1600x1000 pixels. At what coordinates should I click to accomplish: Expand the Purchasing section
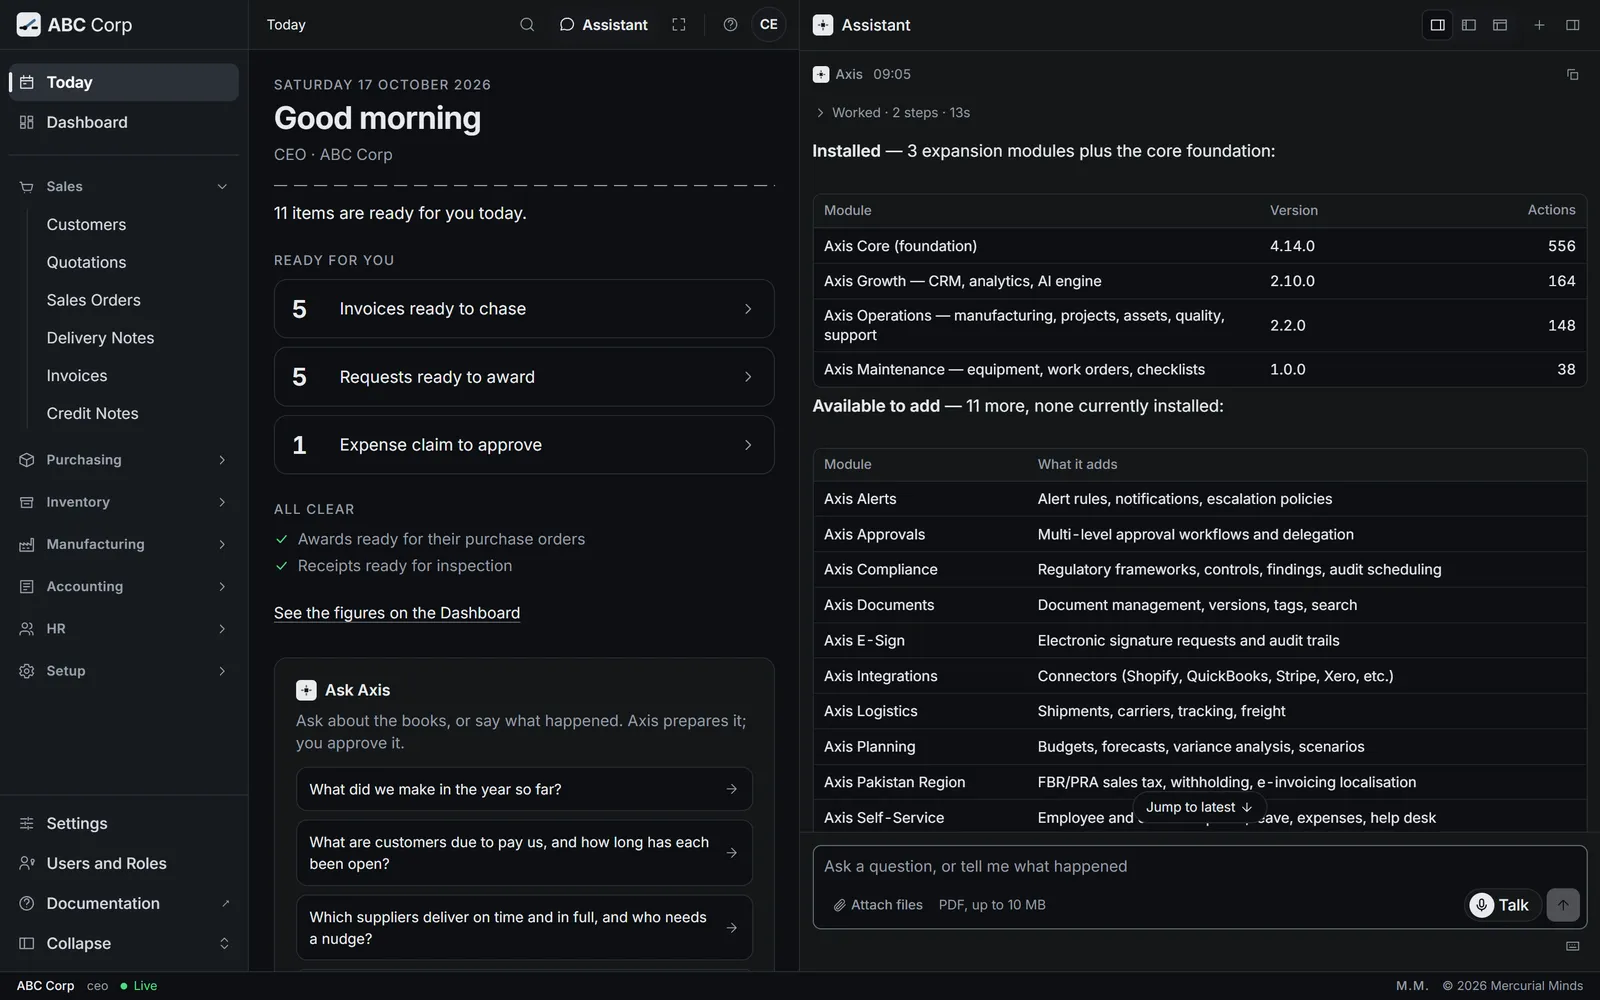coord(124,460)
